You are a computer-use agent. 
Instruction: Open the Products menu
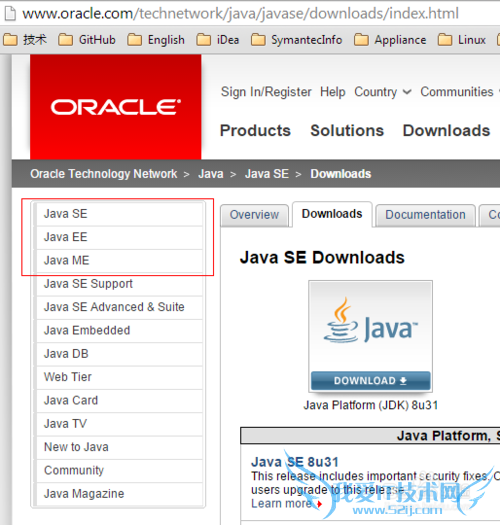click(x=255, y=131)
